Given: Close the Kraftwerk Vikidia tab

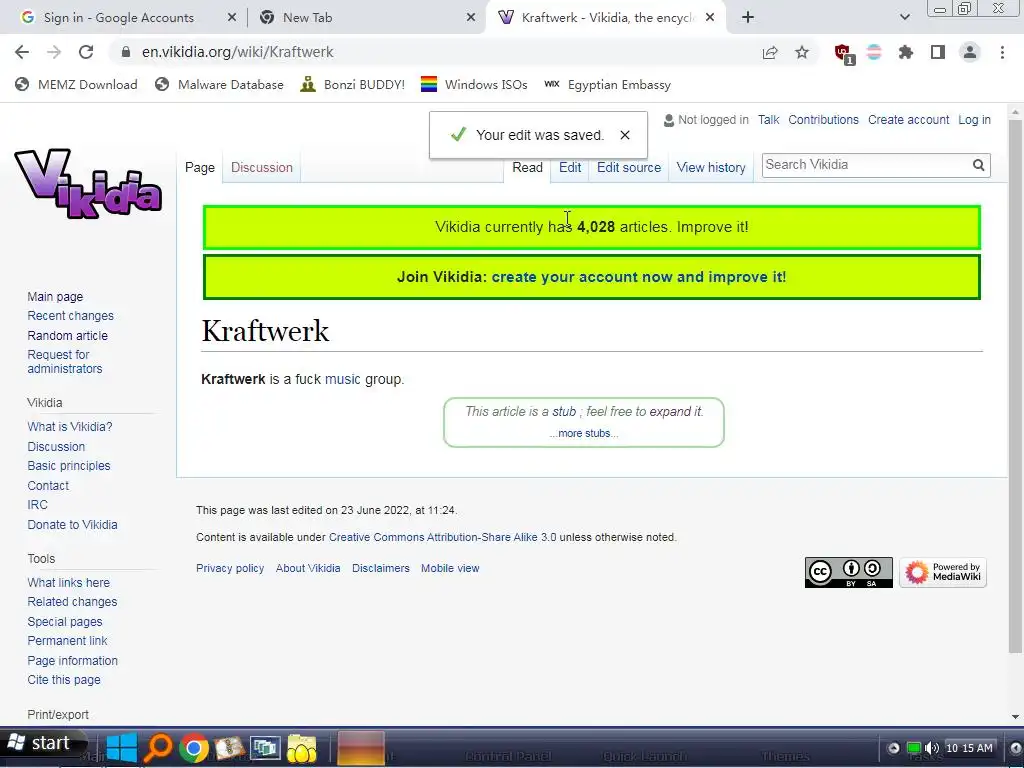Looking at the screenshot, I should coord(710,18).
